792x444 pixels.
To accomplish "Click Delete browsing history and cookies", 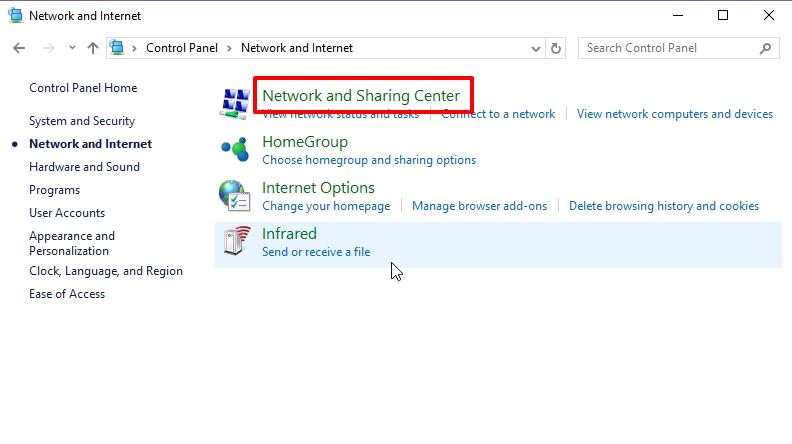I will tap(664, 206).
